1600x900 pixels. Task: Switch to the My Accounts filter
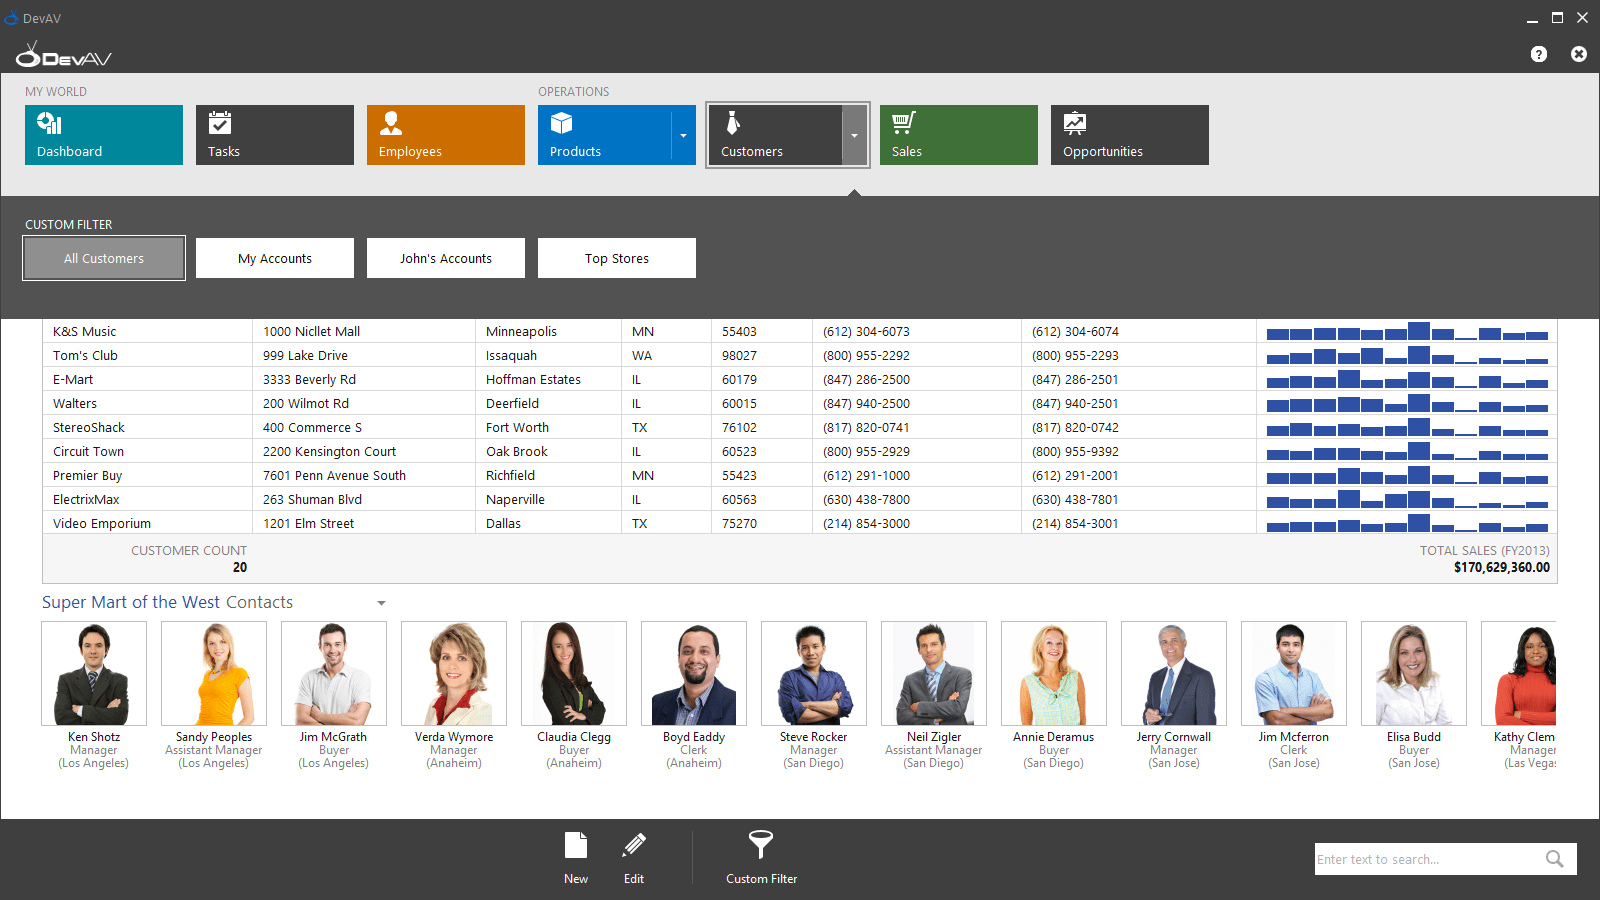pyautogui.click(x=274, y=257)
